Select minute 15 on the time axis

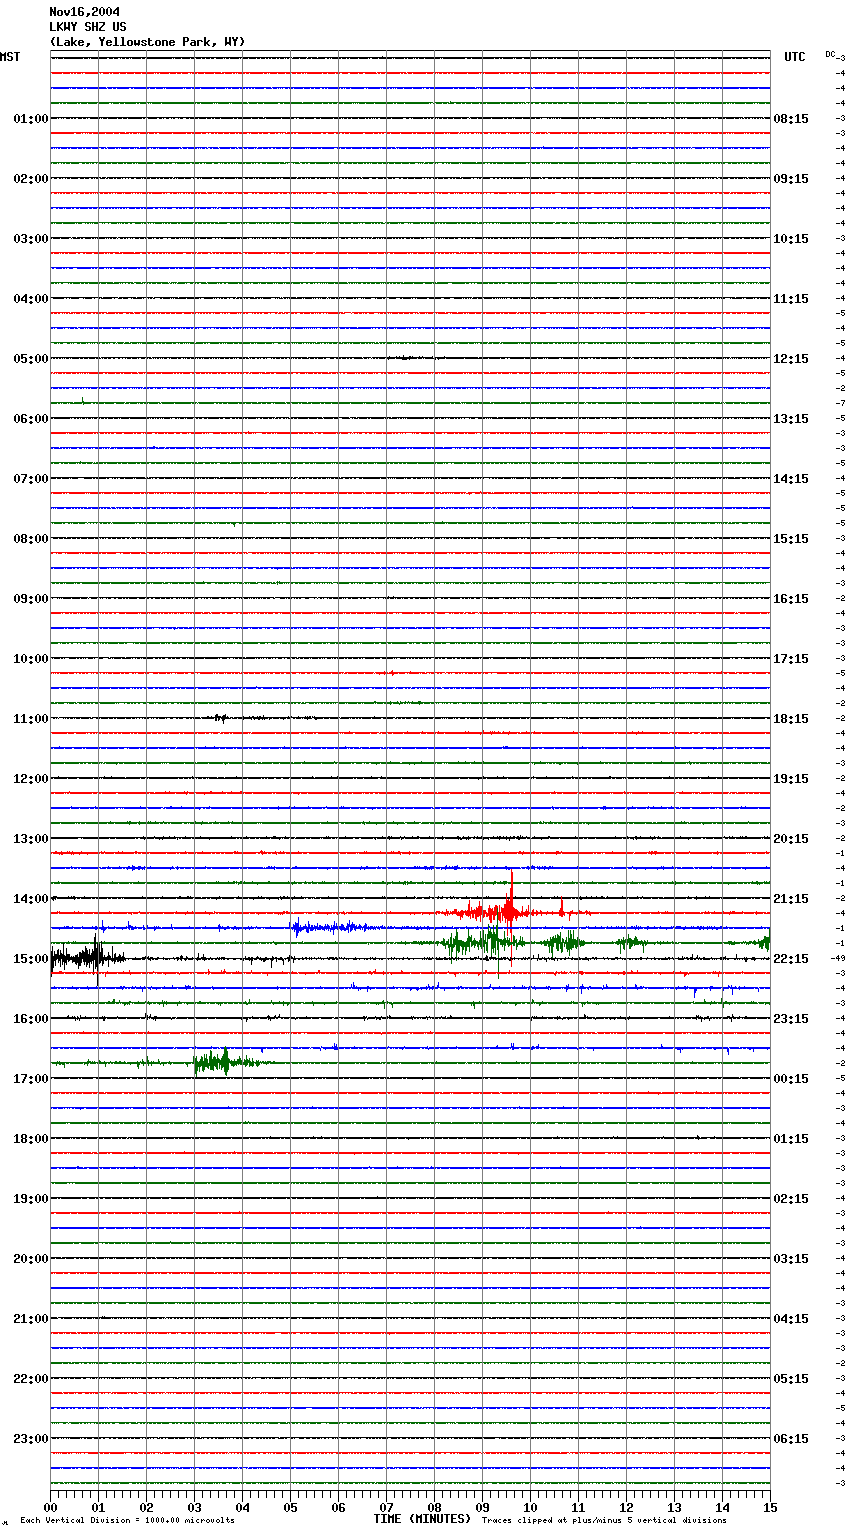(770, 1507)
